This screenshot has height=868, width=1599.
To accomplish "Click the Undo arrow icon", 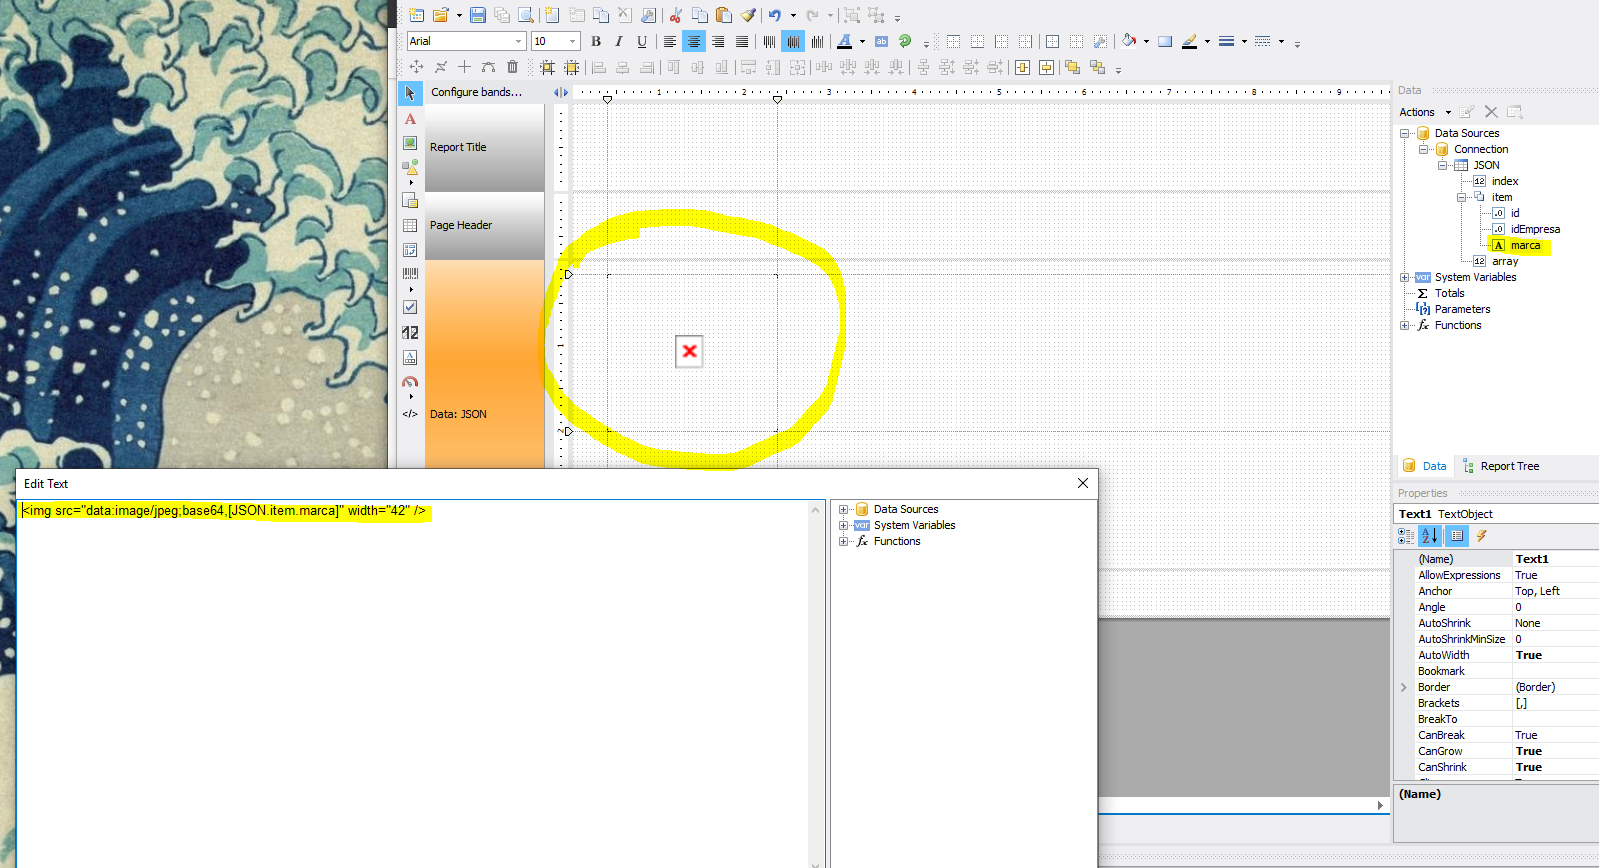I will [775, 15].
